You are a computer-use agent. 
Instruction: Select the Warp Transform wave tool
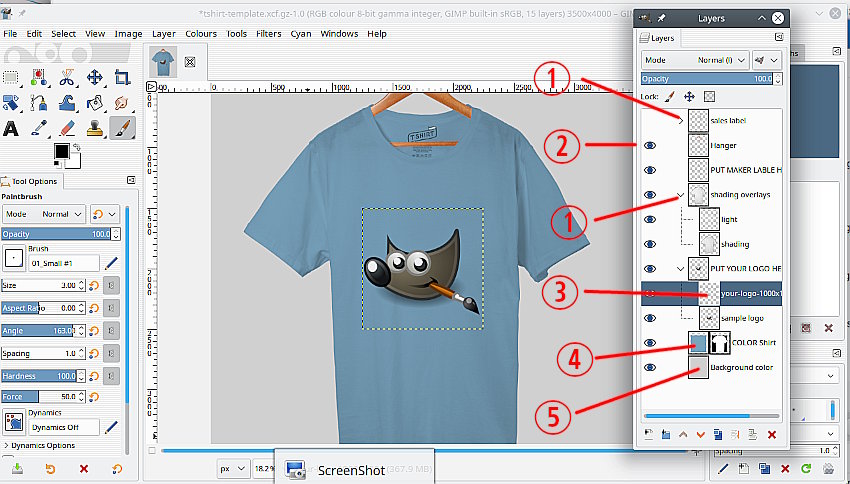click(67, 103)
